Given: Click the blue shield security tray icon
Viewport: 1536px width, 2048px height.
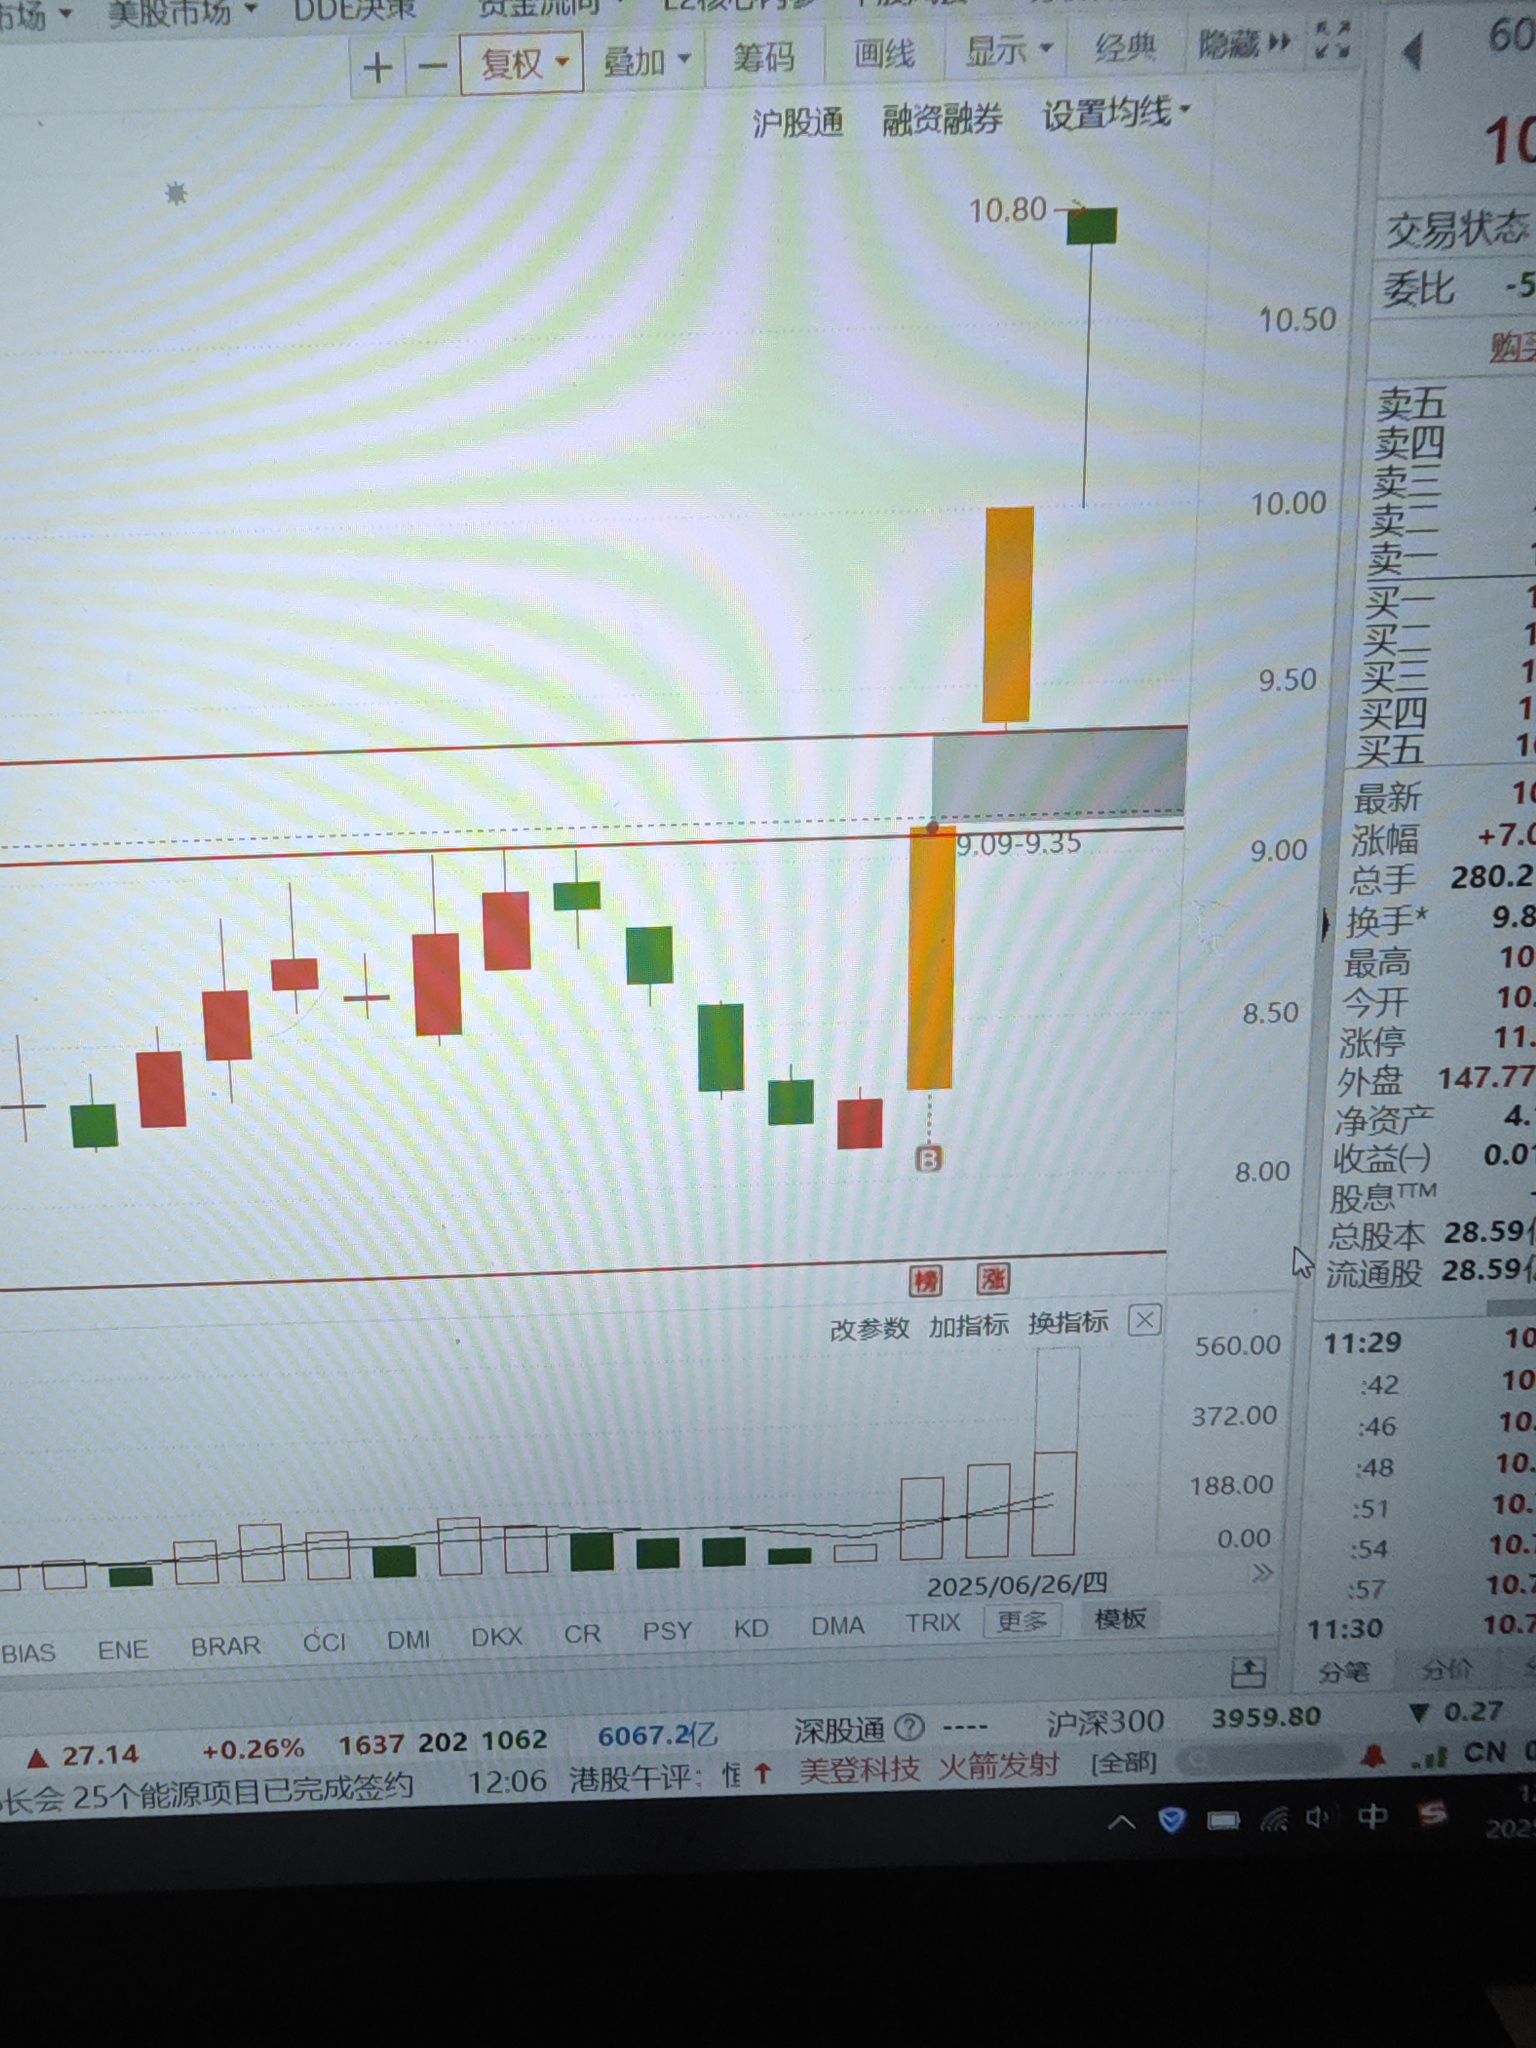Looking at the screenshot, I should tap(1171, 1819).
